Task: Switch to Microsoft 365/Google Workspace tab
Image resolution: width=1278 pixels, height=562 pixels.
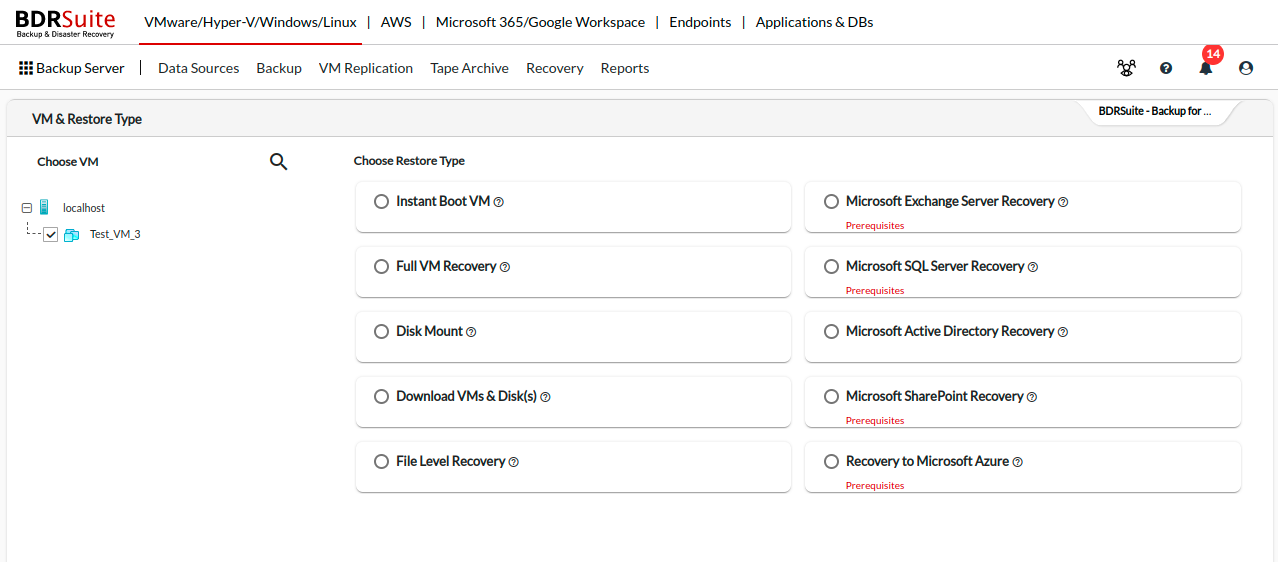Action: tap(540, 22)
